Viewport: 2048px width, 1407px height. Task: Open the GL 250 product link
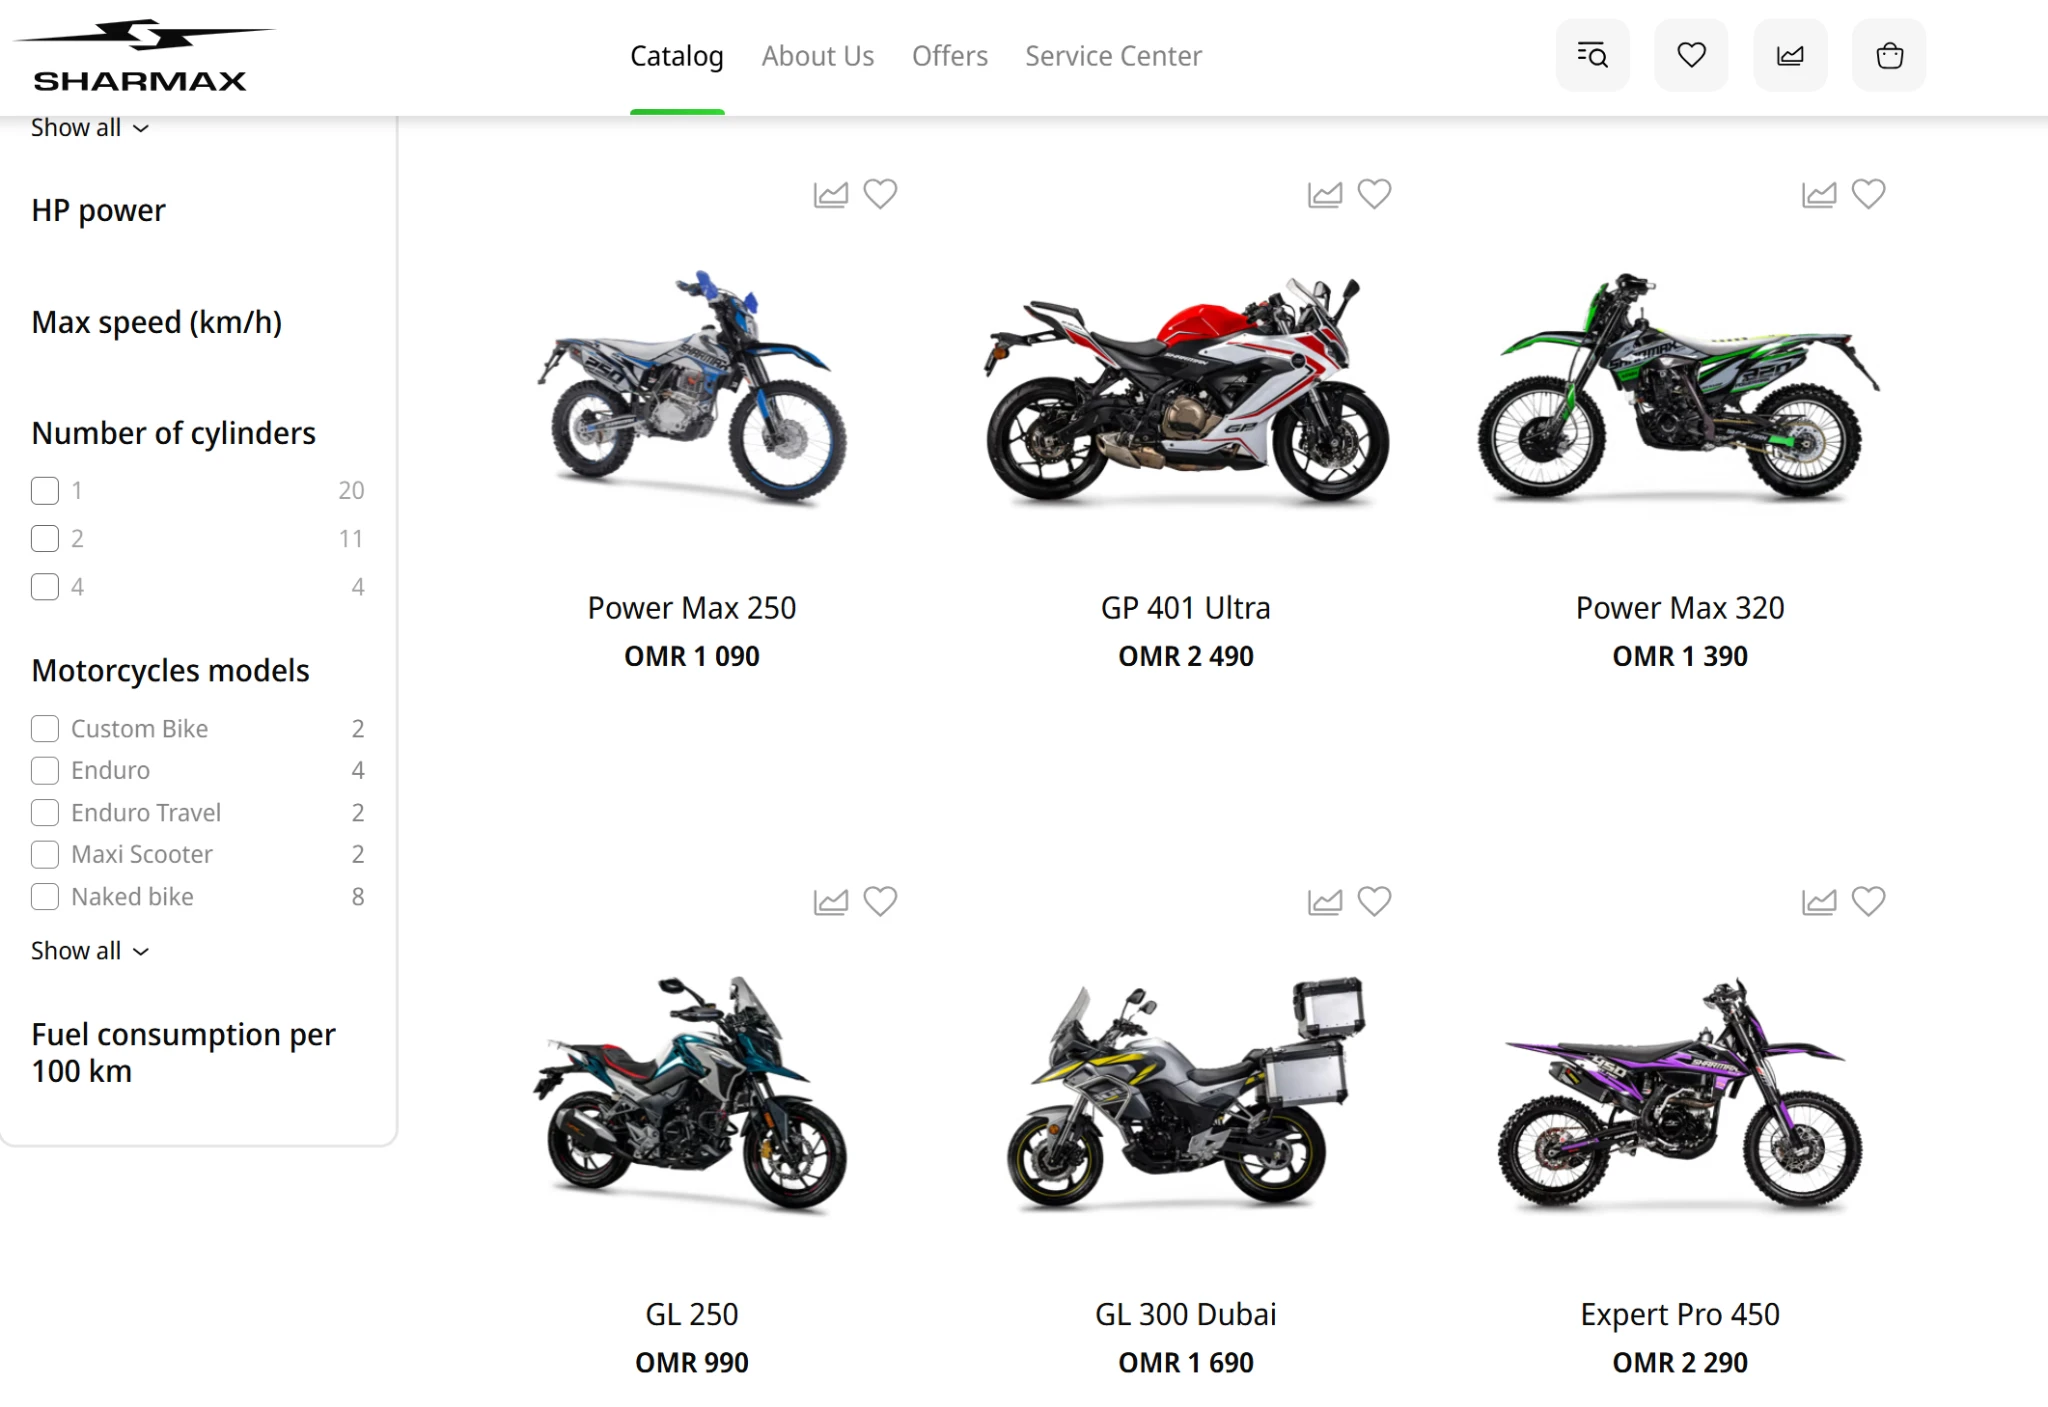click(x=691, y=1314)
